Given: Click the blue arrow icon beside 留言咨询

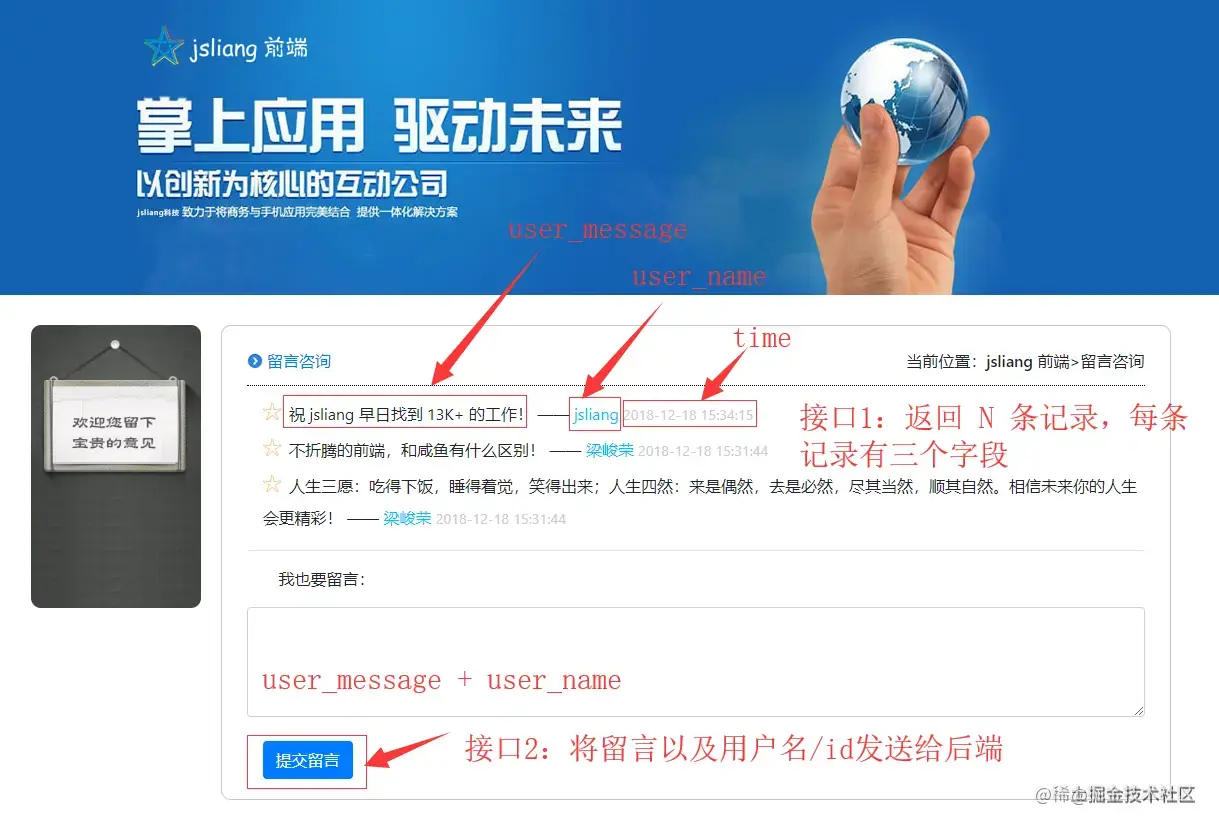Looking at the screenshot, I should [x=255, y=362].
